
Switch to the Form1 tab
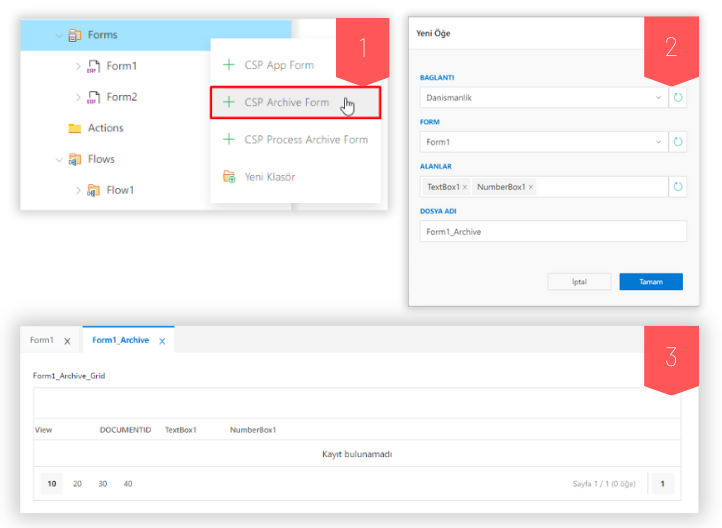click(42, 340)
